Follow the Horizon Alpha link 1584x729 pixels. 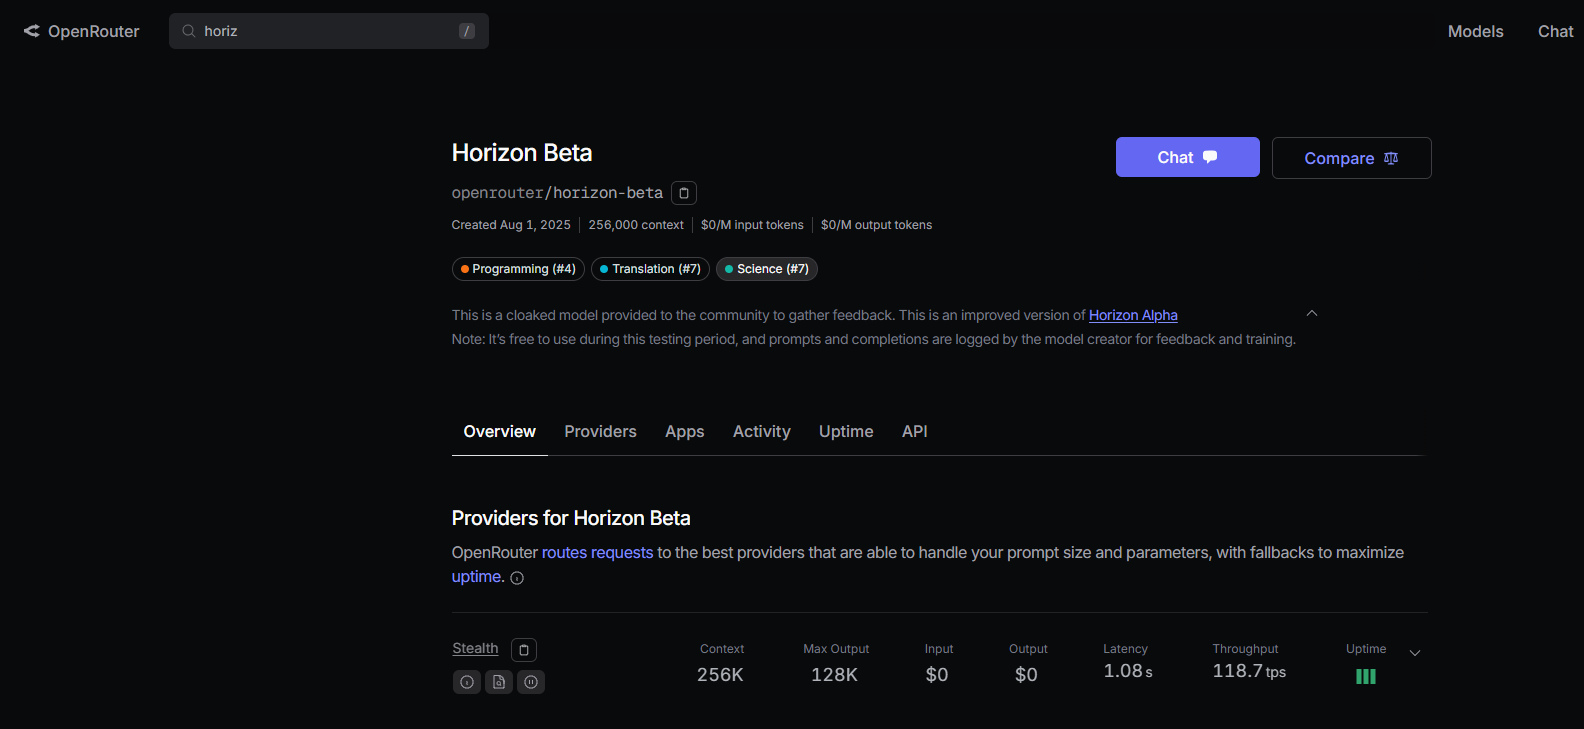(1133, 315)
